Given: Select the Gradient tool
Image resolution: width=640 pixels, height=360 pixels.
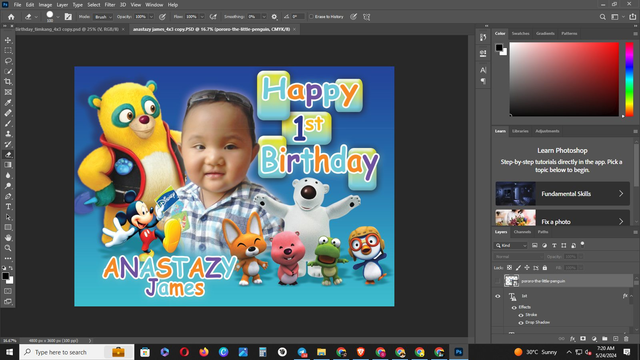Looking at the screenshot, I should pyautogui.click(x=8, y=165).
